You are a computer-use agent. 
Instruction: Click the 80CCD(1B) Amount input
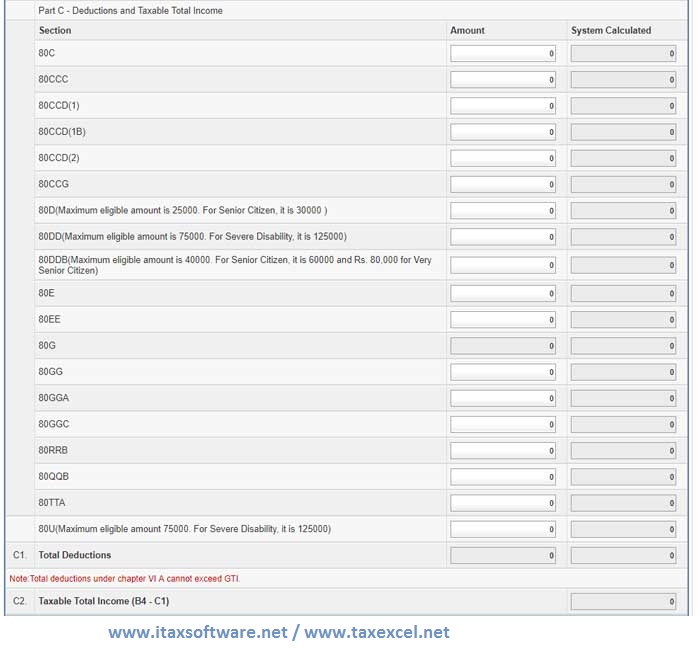click(x=503, y=132)
